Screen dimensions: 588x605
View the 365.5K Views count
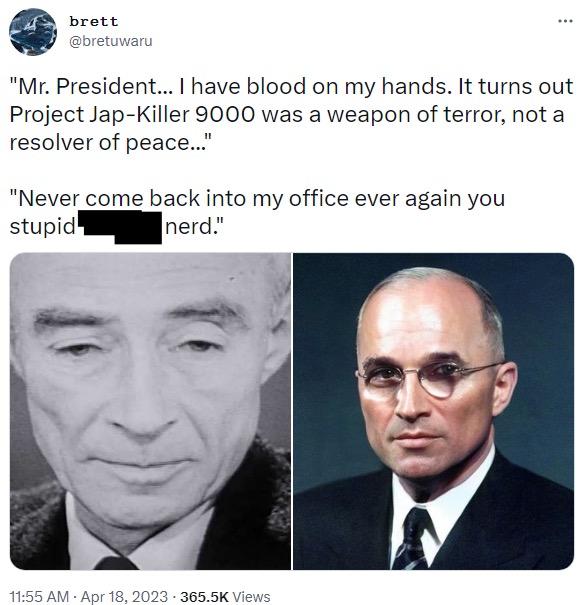(225, 597)
